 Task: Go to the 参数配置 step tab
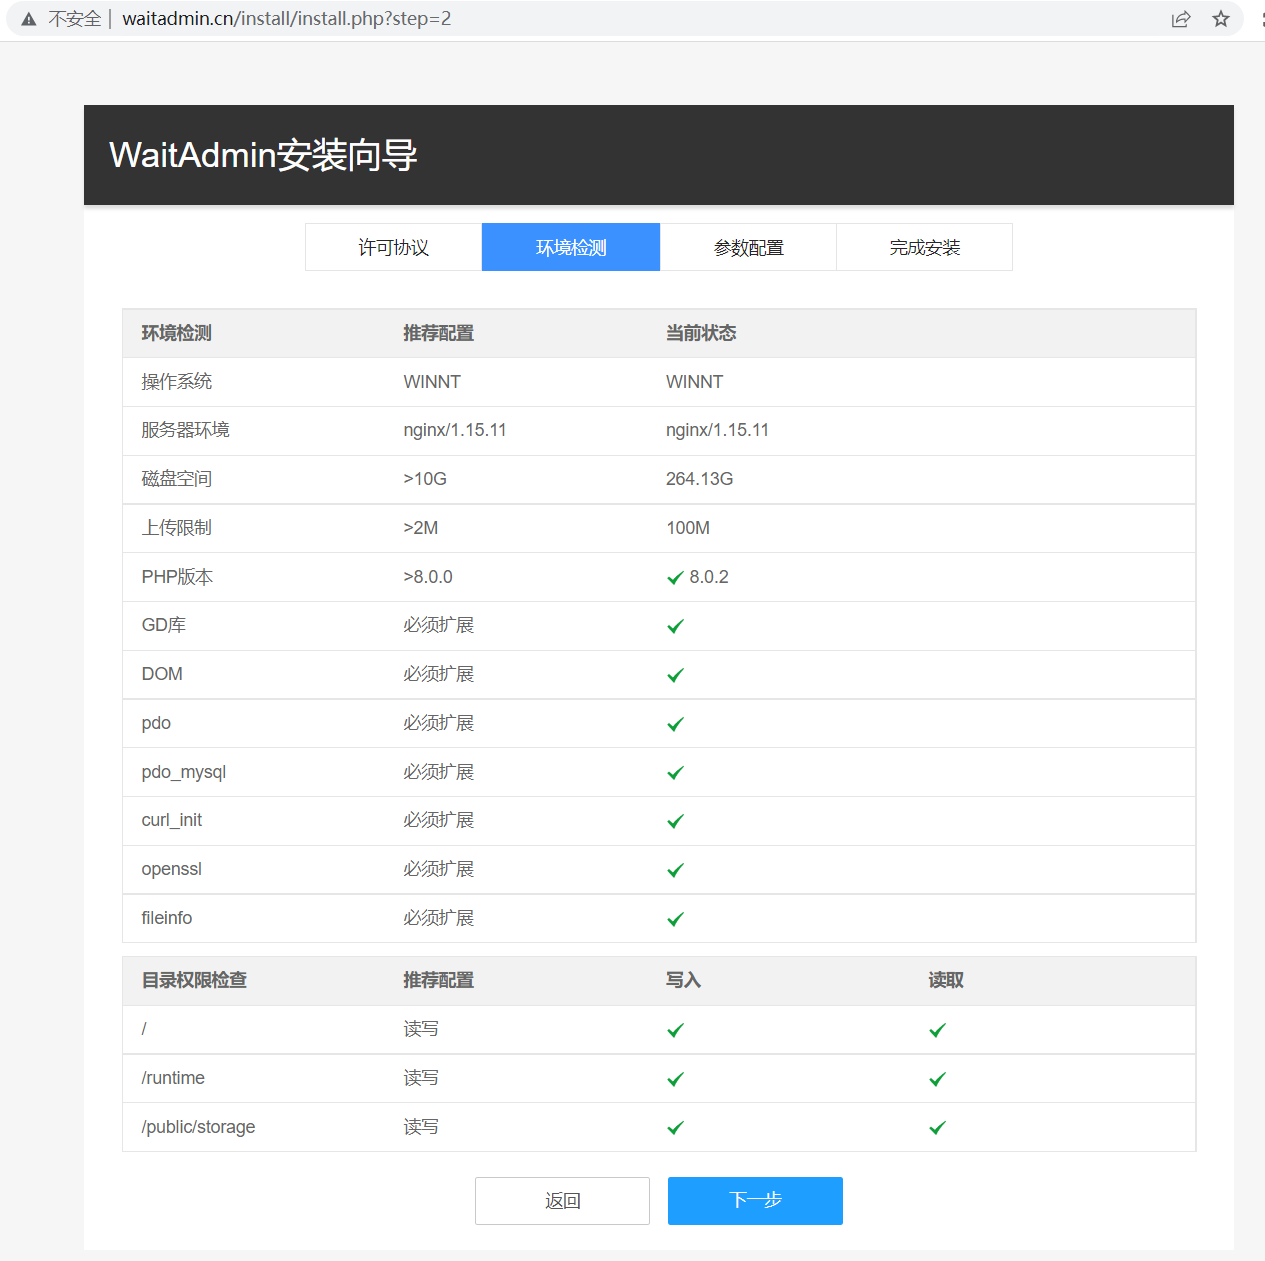(748, 247)
